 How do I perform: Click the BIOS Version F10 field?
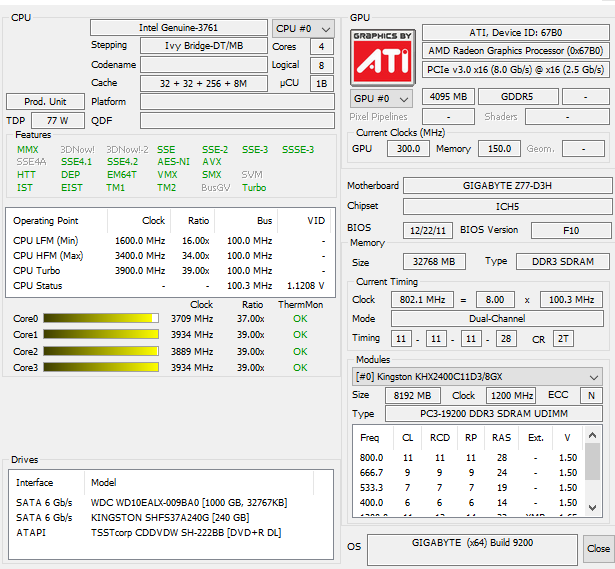point(571,230)
